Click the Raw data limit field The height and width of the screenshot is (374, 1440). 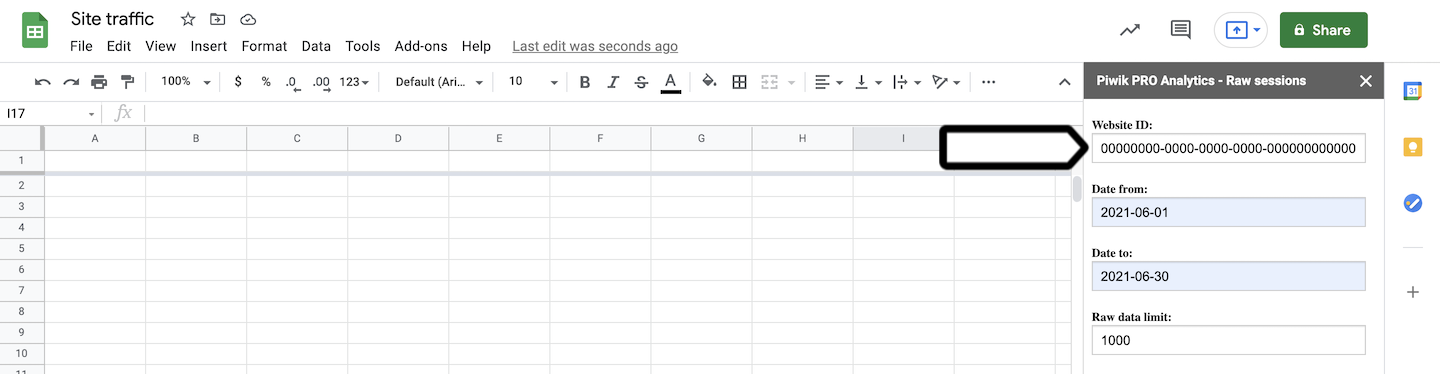(x=1228, y=340)
